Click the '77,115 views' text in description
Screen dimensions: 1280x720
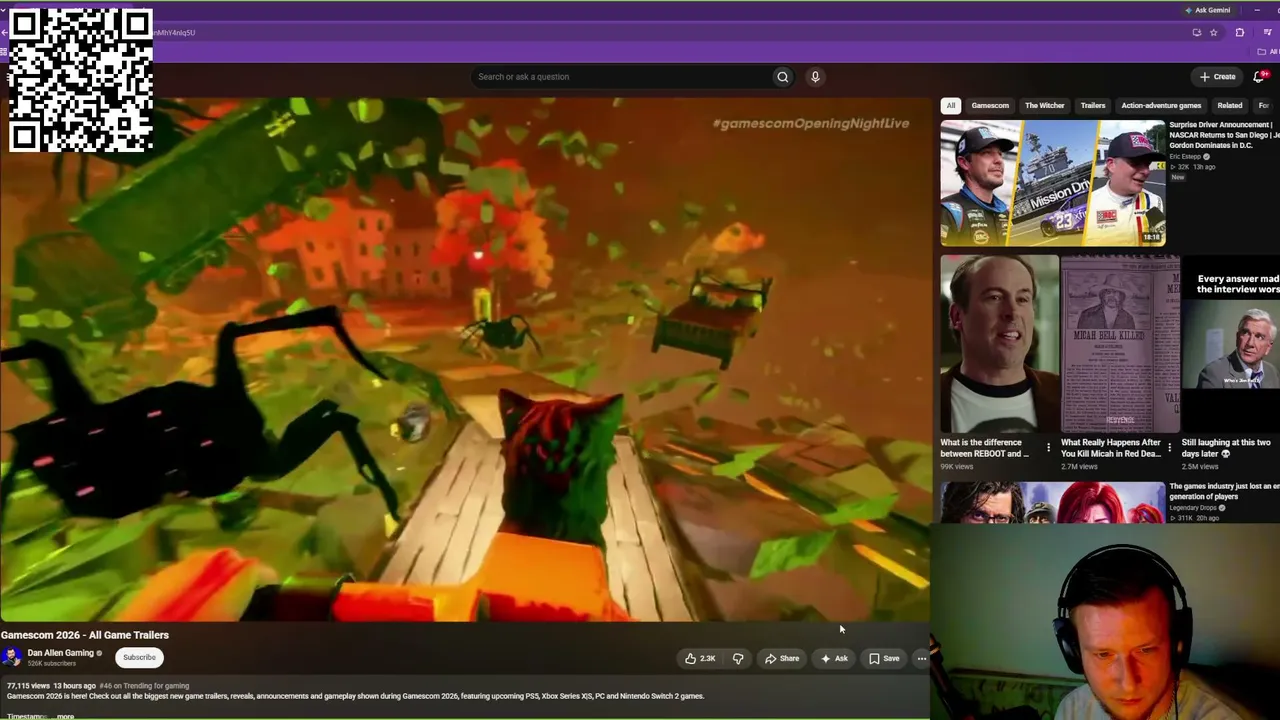(28, 686)
